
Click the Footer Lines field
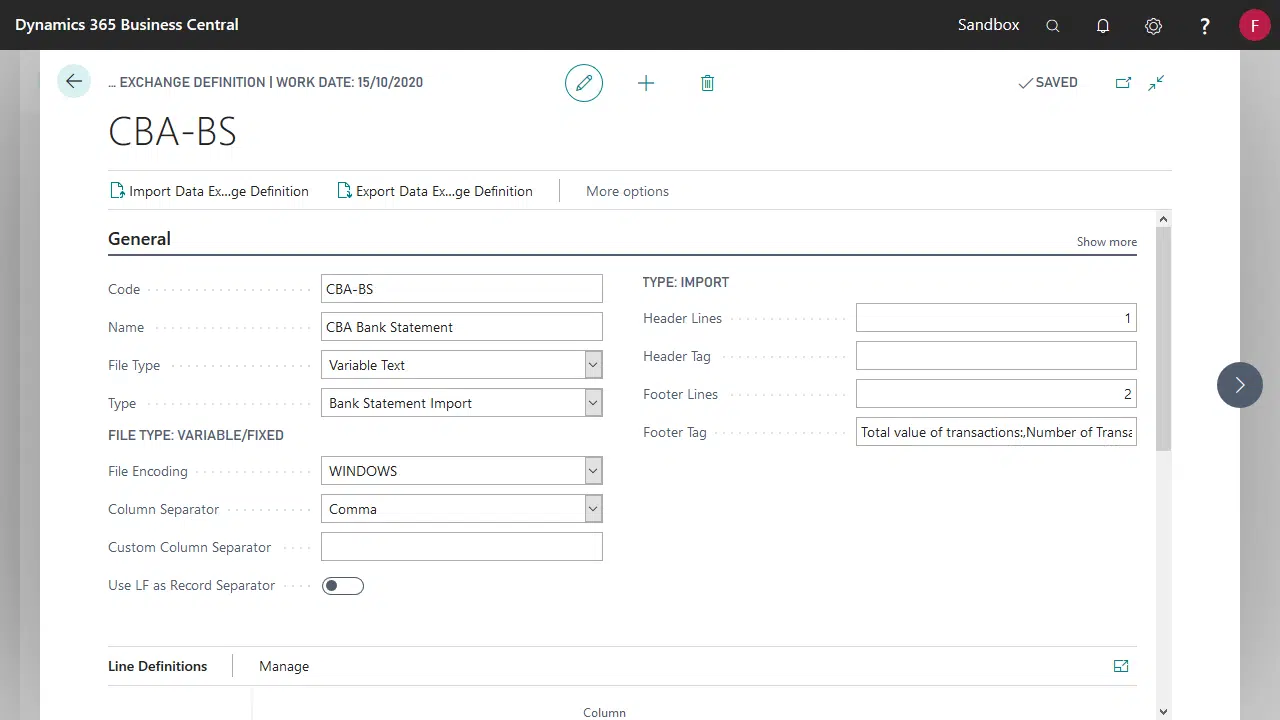996,394
